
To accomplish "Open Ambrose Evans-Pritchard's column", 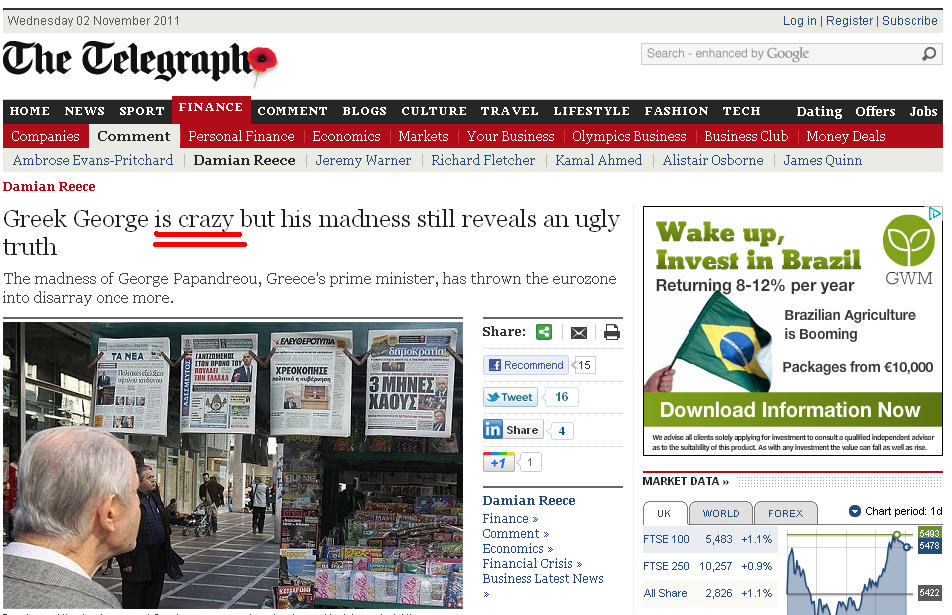I will [x=93, y=160].
